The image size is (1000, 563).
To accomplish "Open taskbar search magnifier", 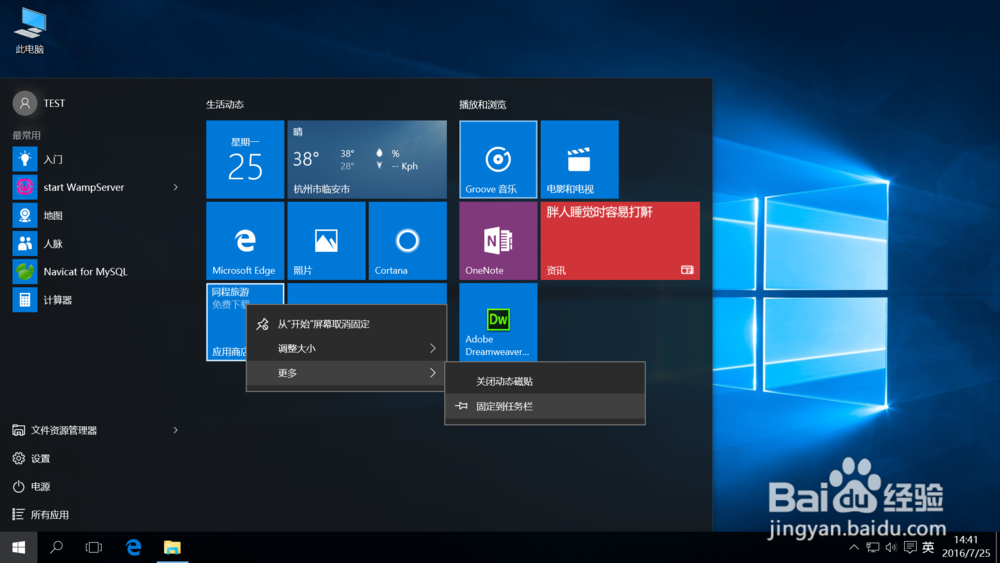I will tap(56, 548).
